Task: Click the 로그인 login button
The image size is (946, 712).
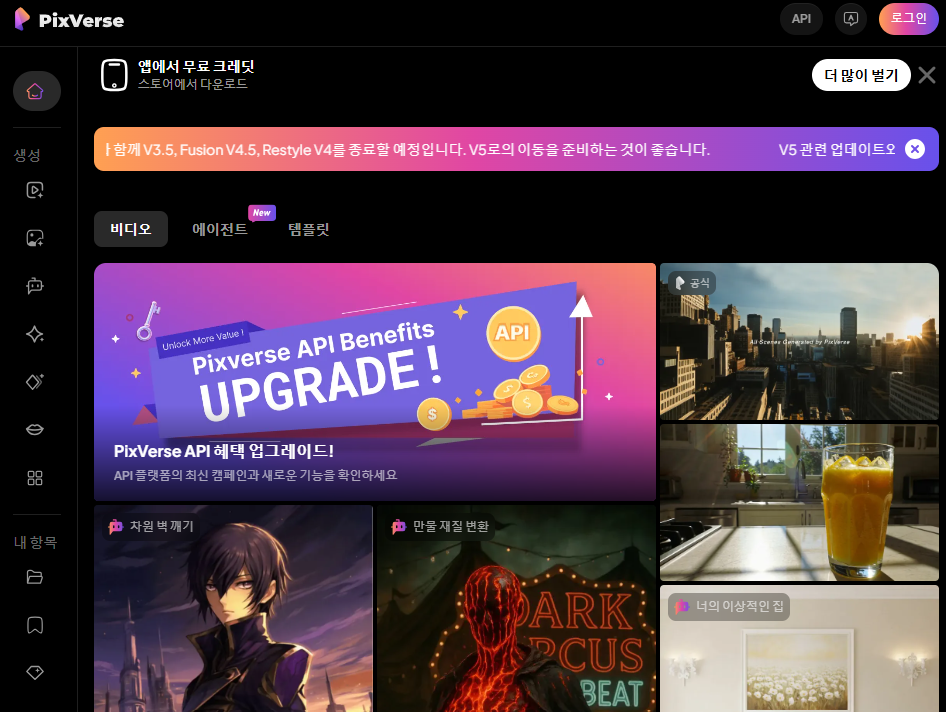Action: tap(908, 19)
